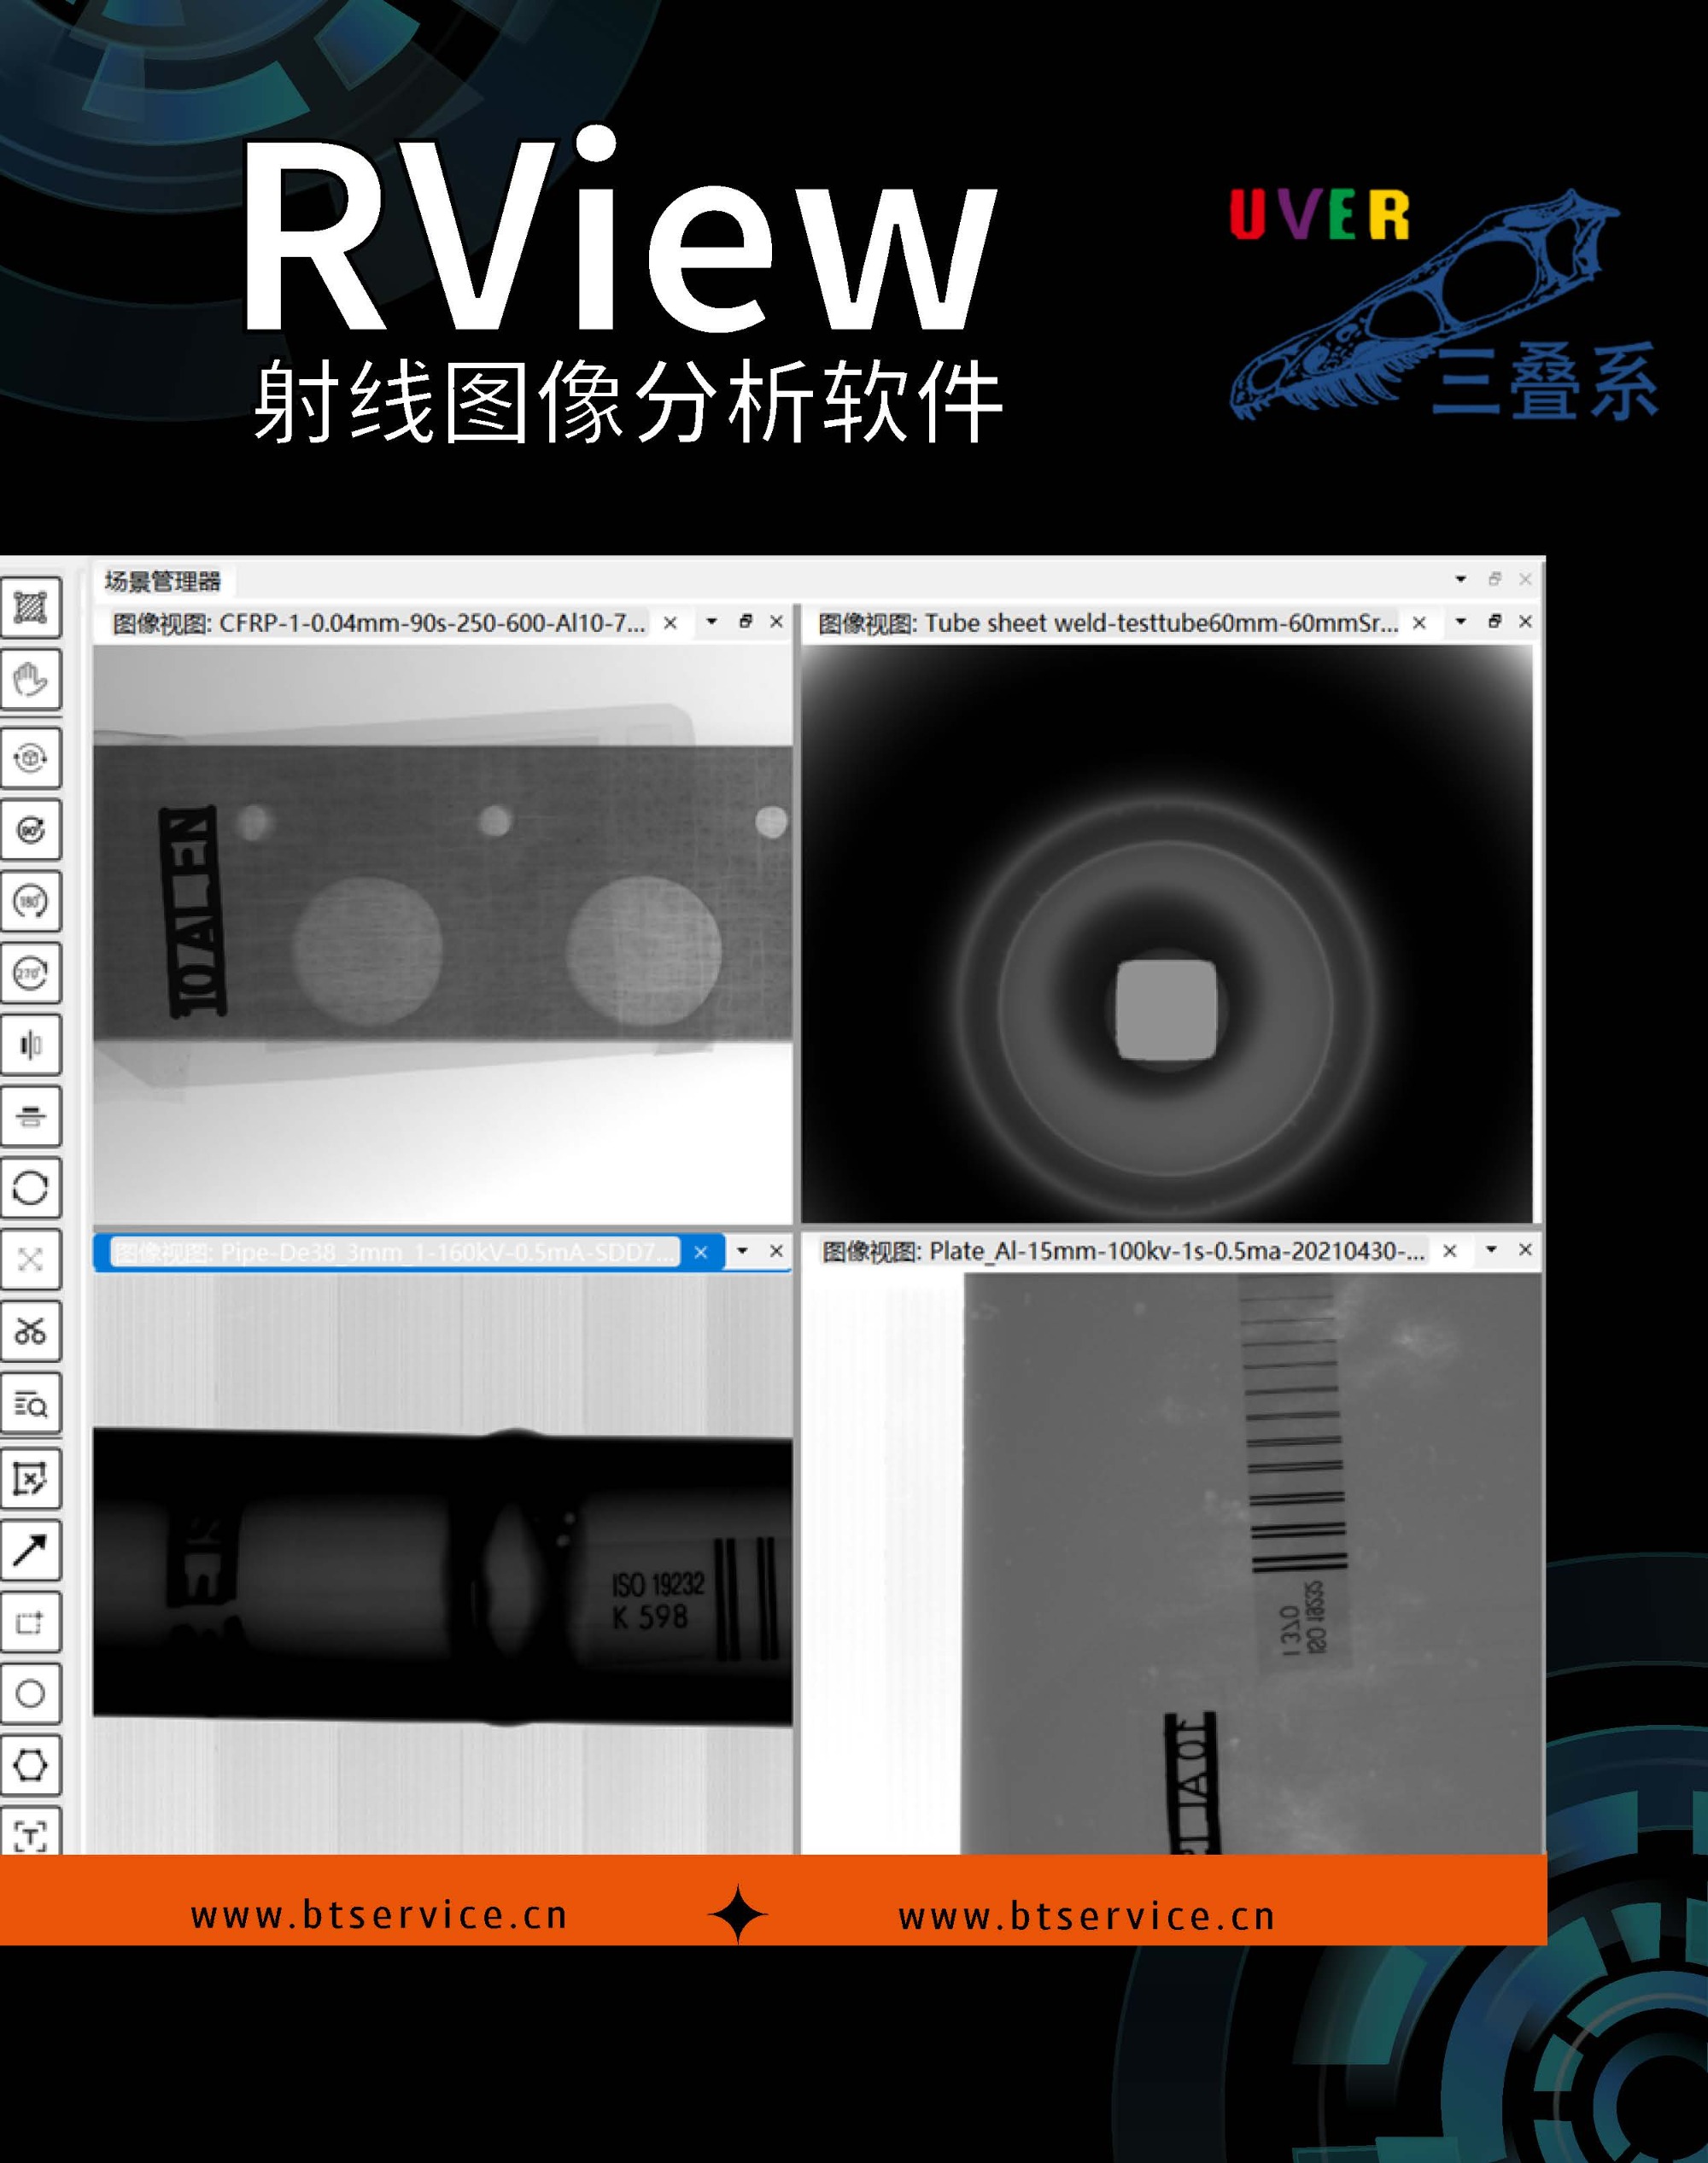Rotate image 90 degrees
1708x2163 pixels.
30,829
